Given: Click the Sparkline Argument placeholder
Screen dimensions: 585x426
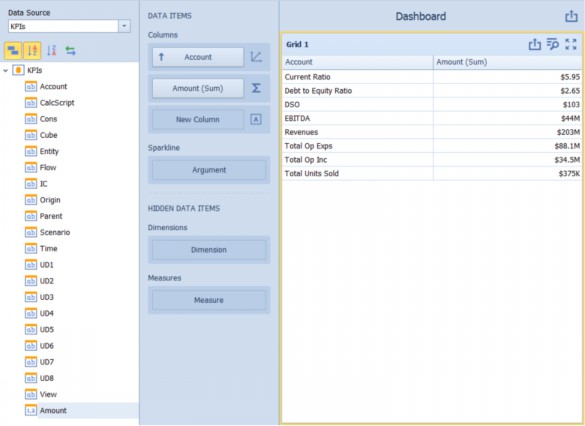Looking at the screenshot, I should pyautogui.click(x=209, y=170).
